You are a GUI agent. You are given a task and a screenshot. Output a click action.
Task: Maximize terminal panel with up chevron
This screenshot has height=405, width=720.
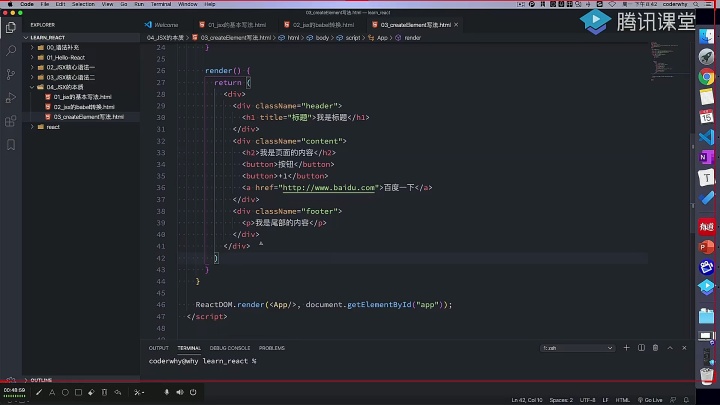670,348
